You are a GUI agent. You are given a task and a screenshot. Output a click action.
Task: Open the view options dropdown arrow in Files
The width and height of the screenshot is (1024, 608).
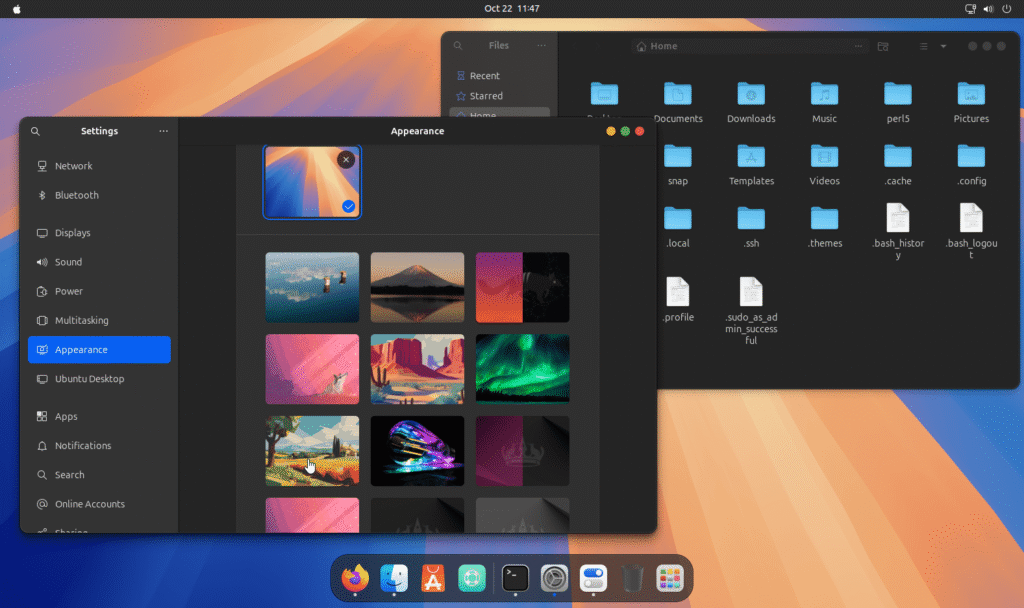pyautogui.click(x=943, y=46)
